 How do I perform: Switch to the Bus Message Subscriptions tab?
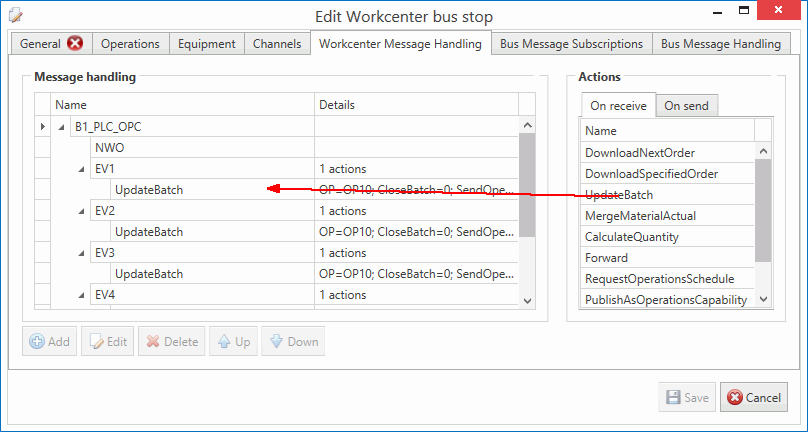(x=571, y=44)
